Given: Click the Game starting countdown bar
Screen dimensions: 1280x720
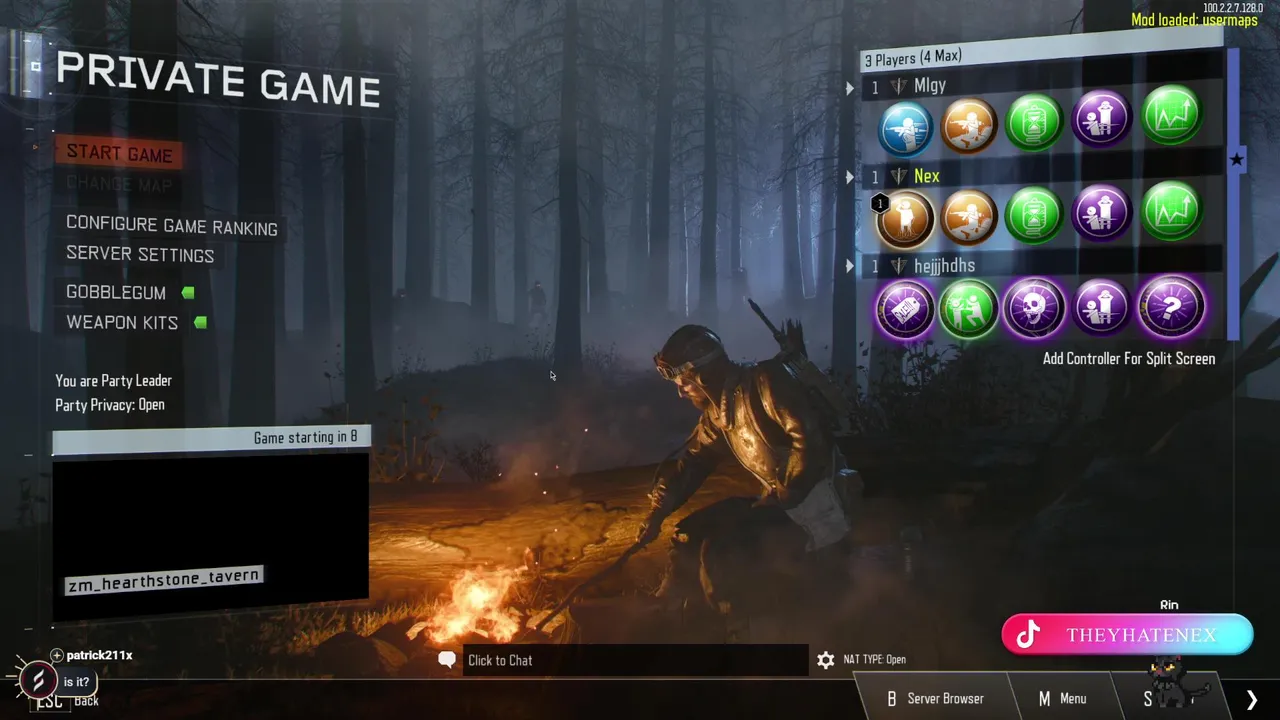Looking at the screenshot, I should [211, 438].
